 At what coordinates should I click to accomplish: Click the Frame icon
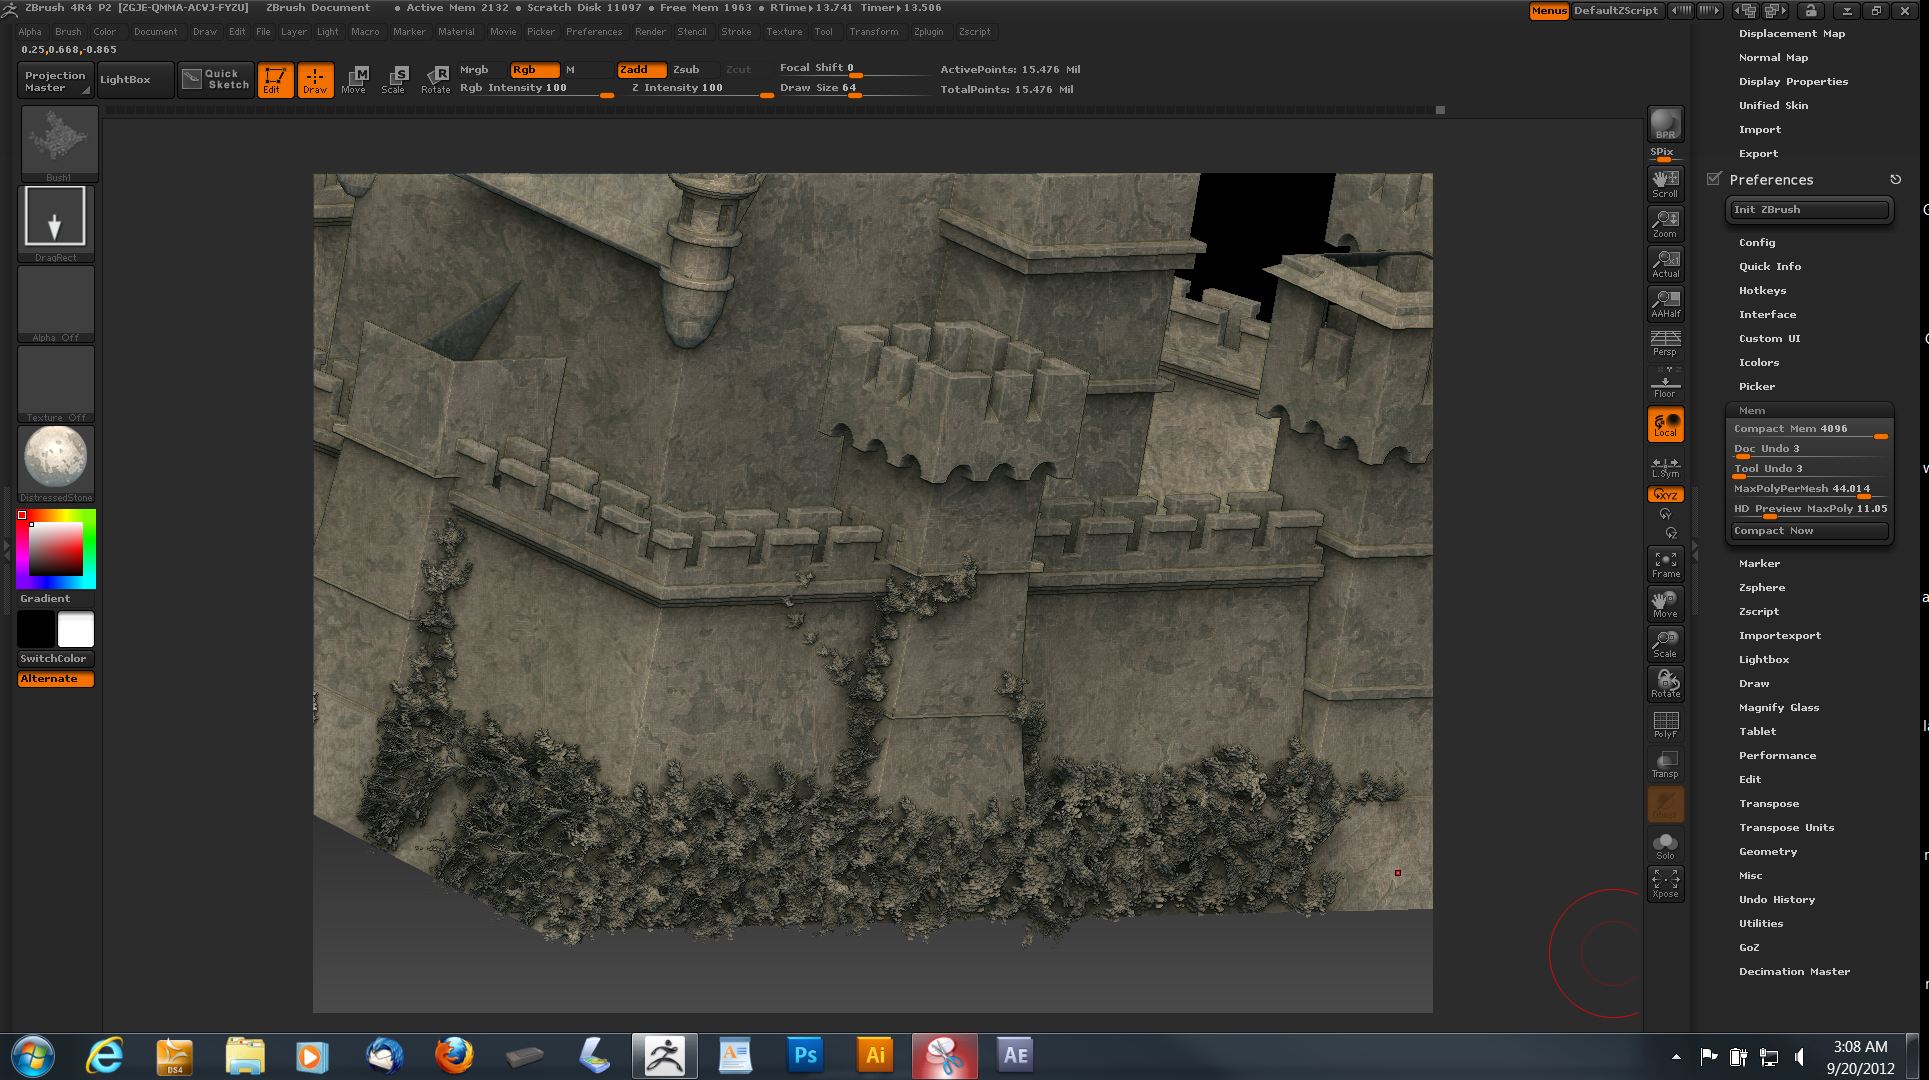1665,564
